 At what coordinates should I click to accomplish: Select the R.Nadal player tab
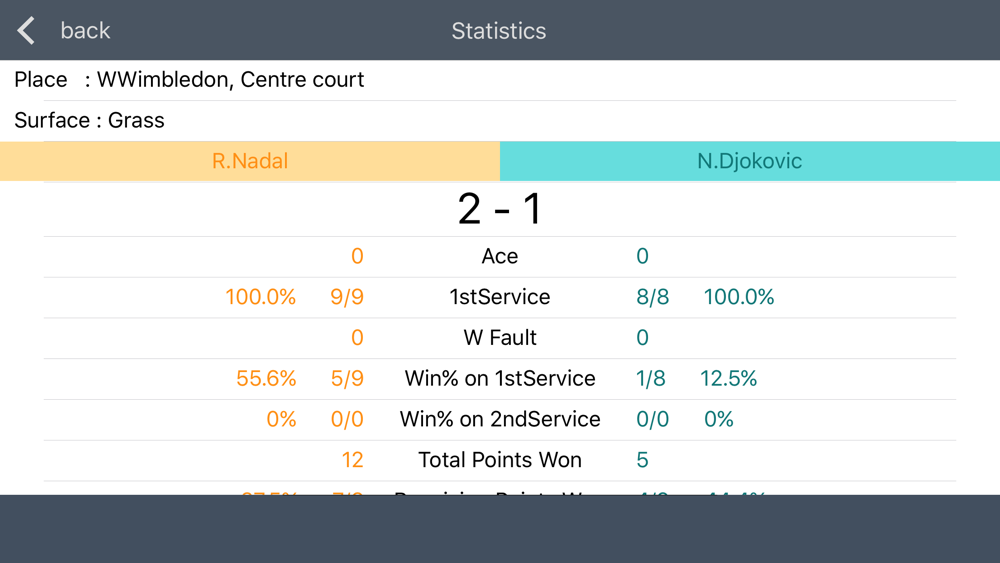tap(250, 161)
